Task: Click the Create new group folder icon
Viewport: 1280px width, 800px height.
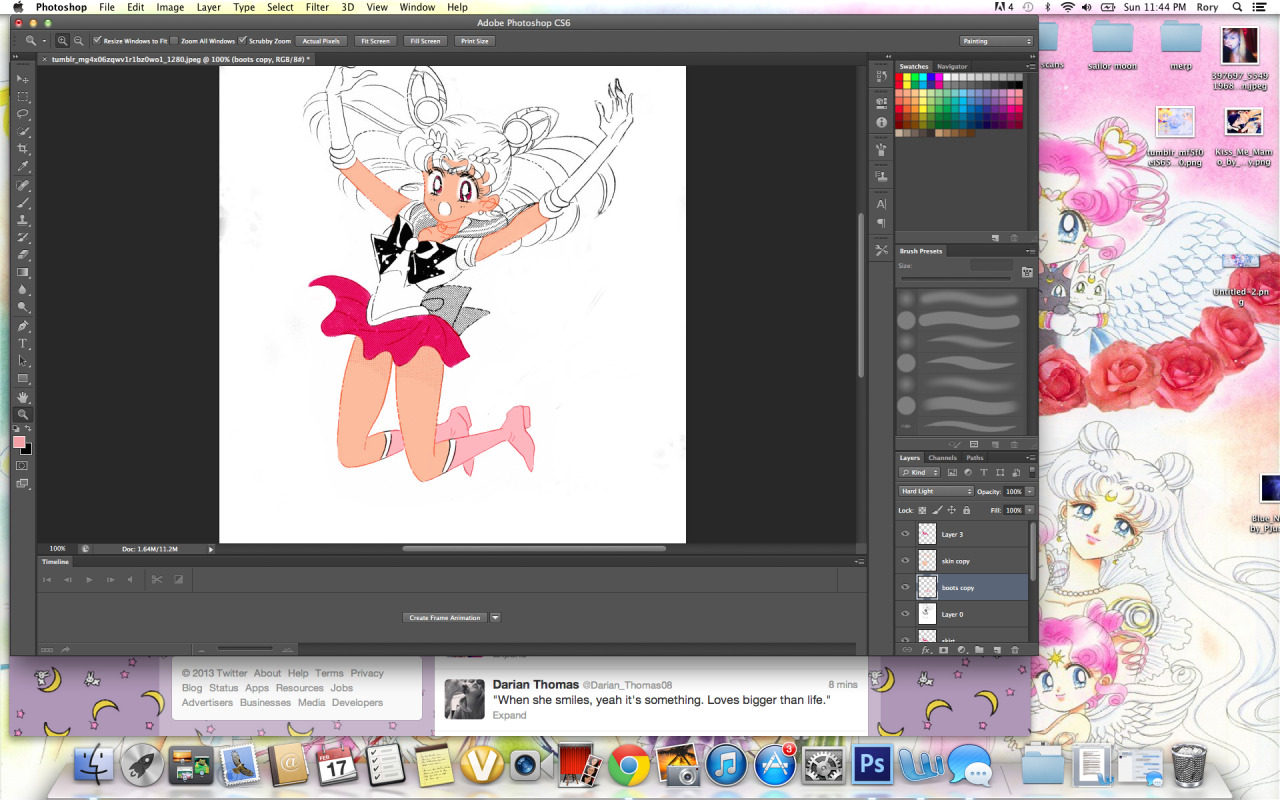Action: 979,650
